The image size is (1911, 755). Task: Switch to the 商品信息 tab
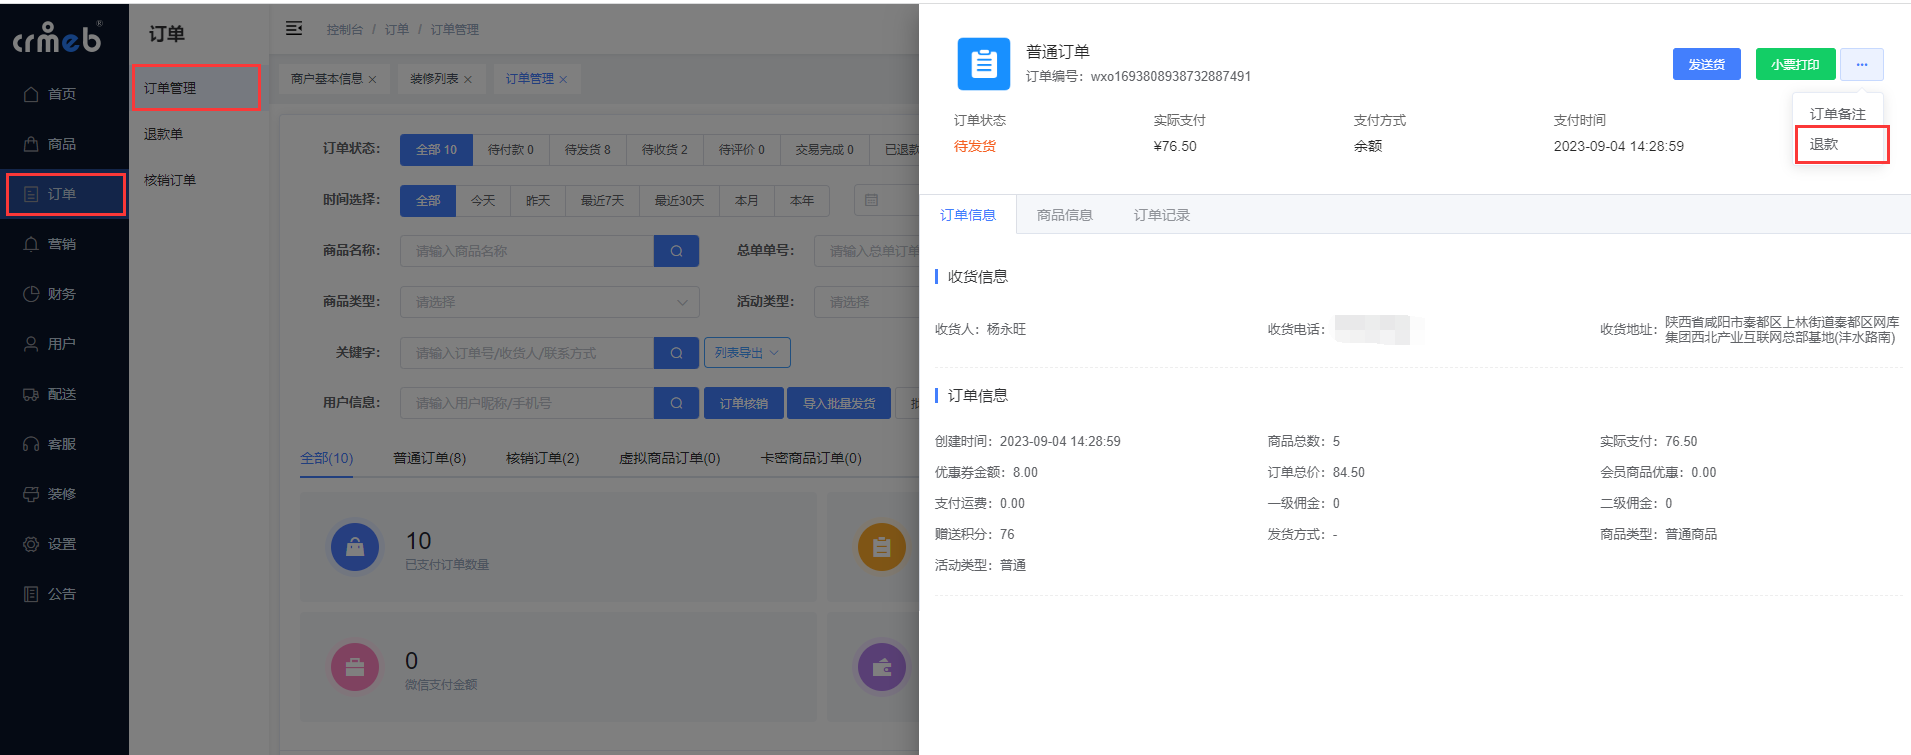1064,215
